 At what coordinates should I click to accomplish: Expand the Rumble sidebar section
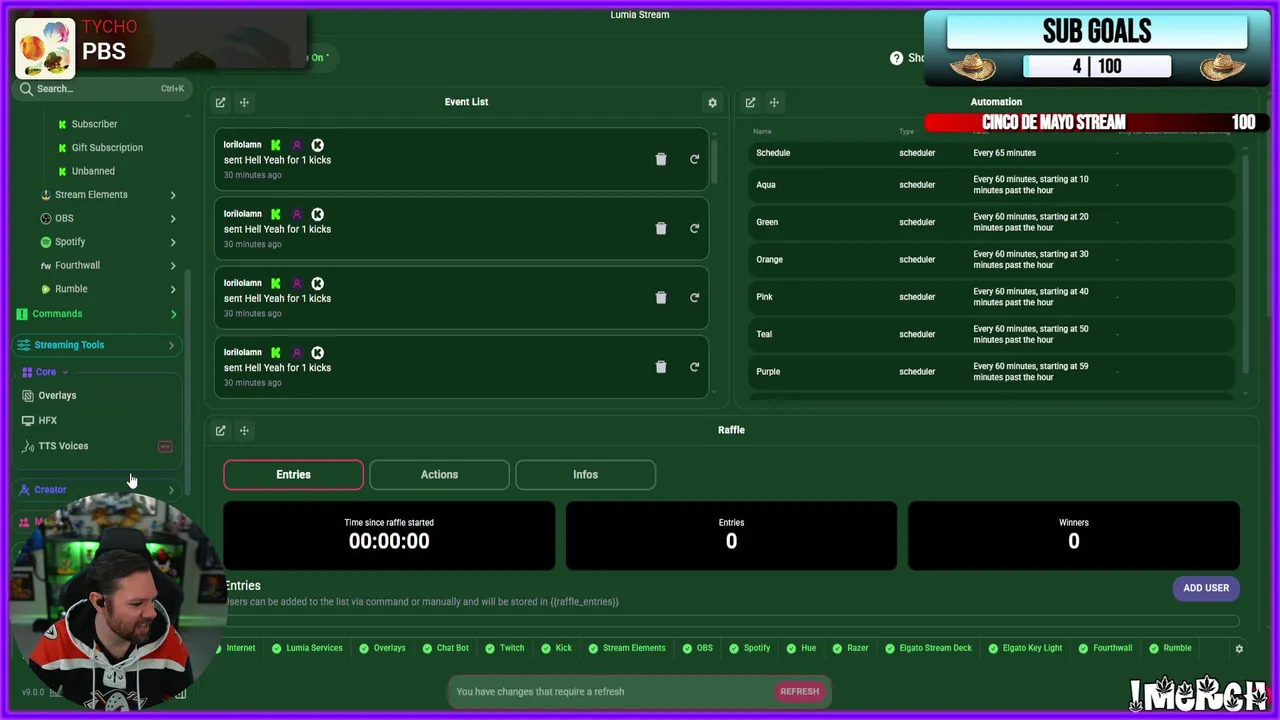pos(172,289)
